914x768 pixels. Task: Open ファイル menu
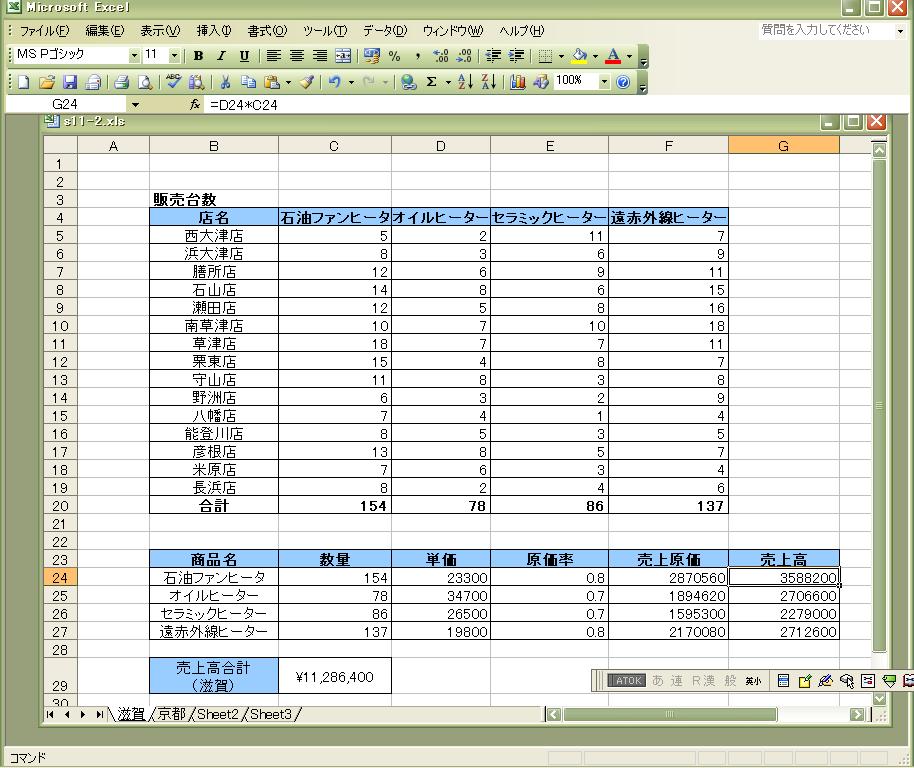pos(44,31)
